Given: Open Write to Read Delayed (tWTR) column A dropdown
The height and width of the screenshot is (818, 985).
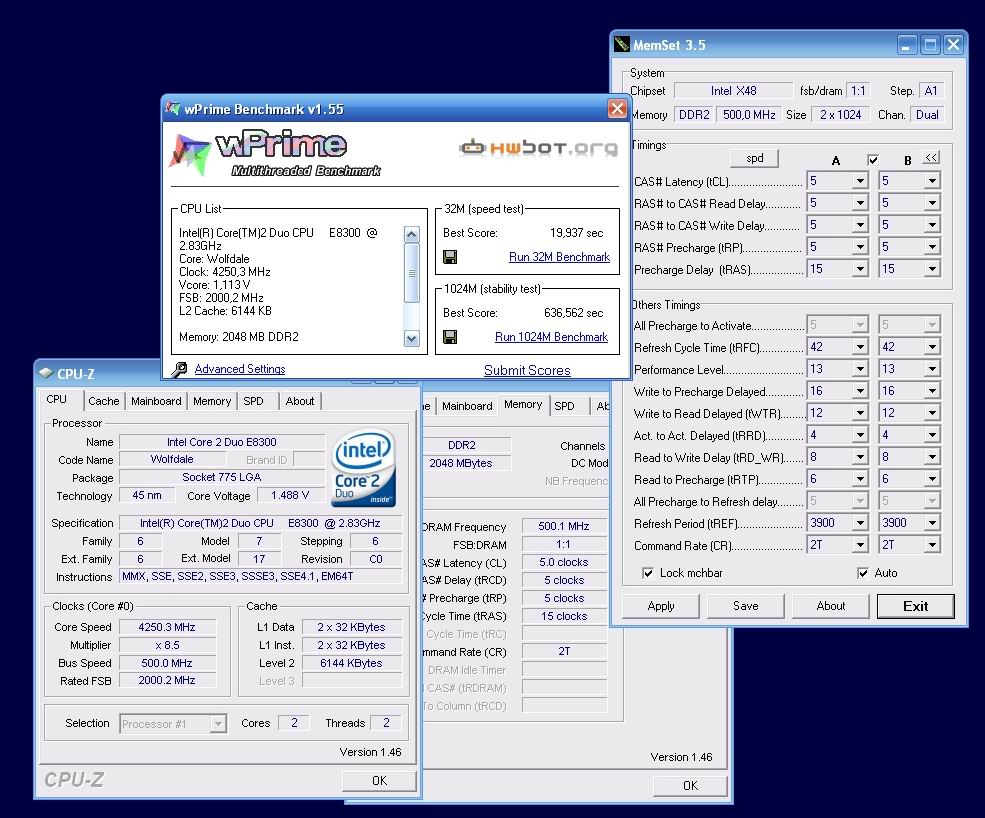Looking at the screenshot, I should click(860, 413).
